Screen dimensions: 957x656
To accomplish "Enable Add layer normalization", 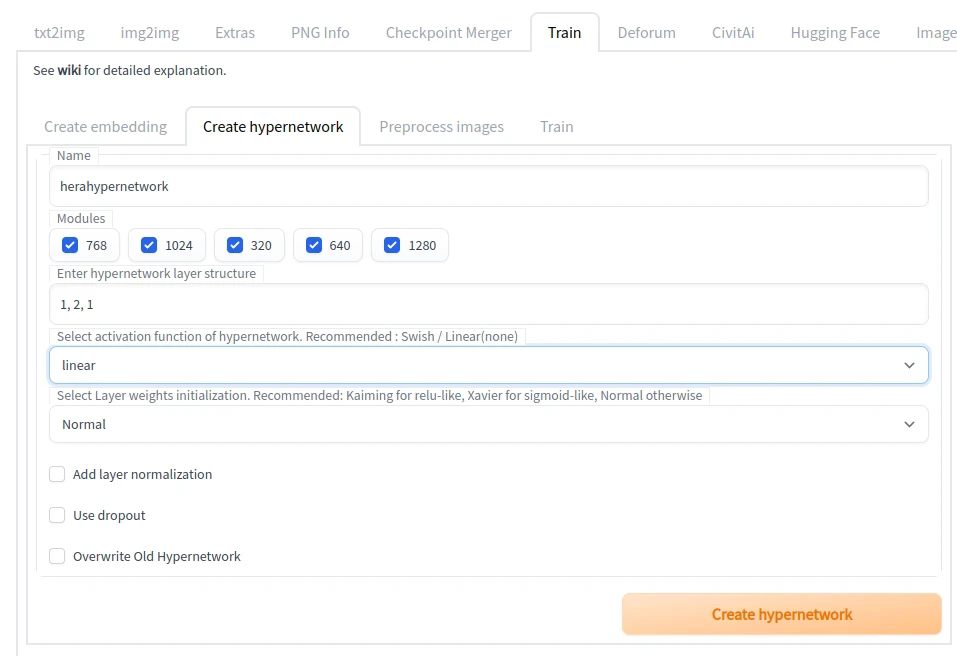I will [58, 474].
